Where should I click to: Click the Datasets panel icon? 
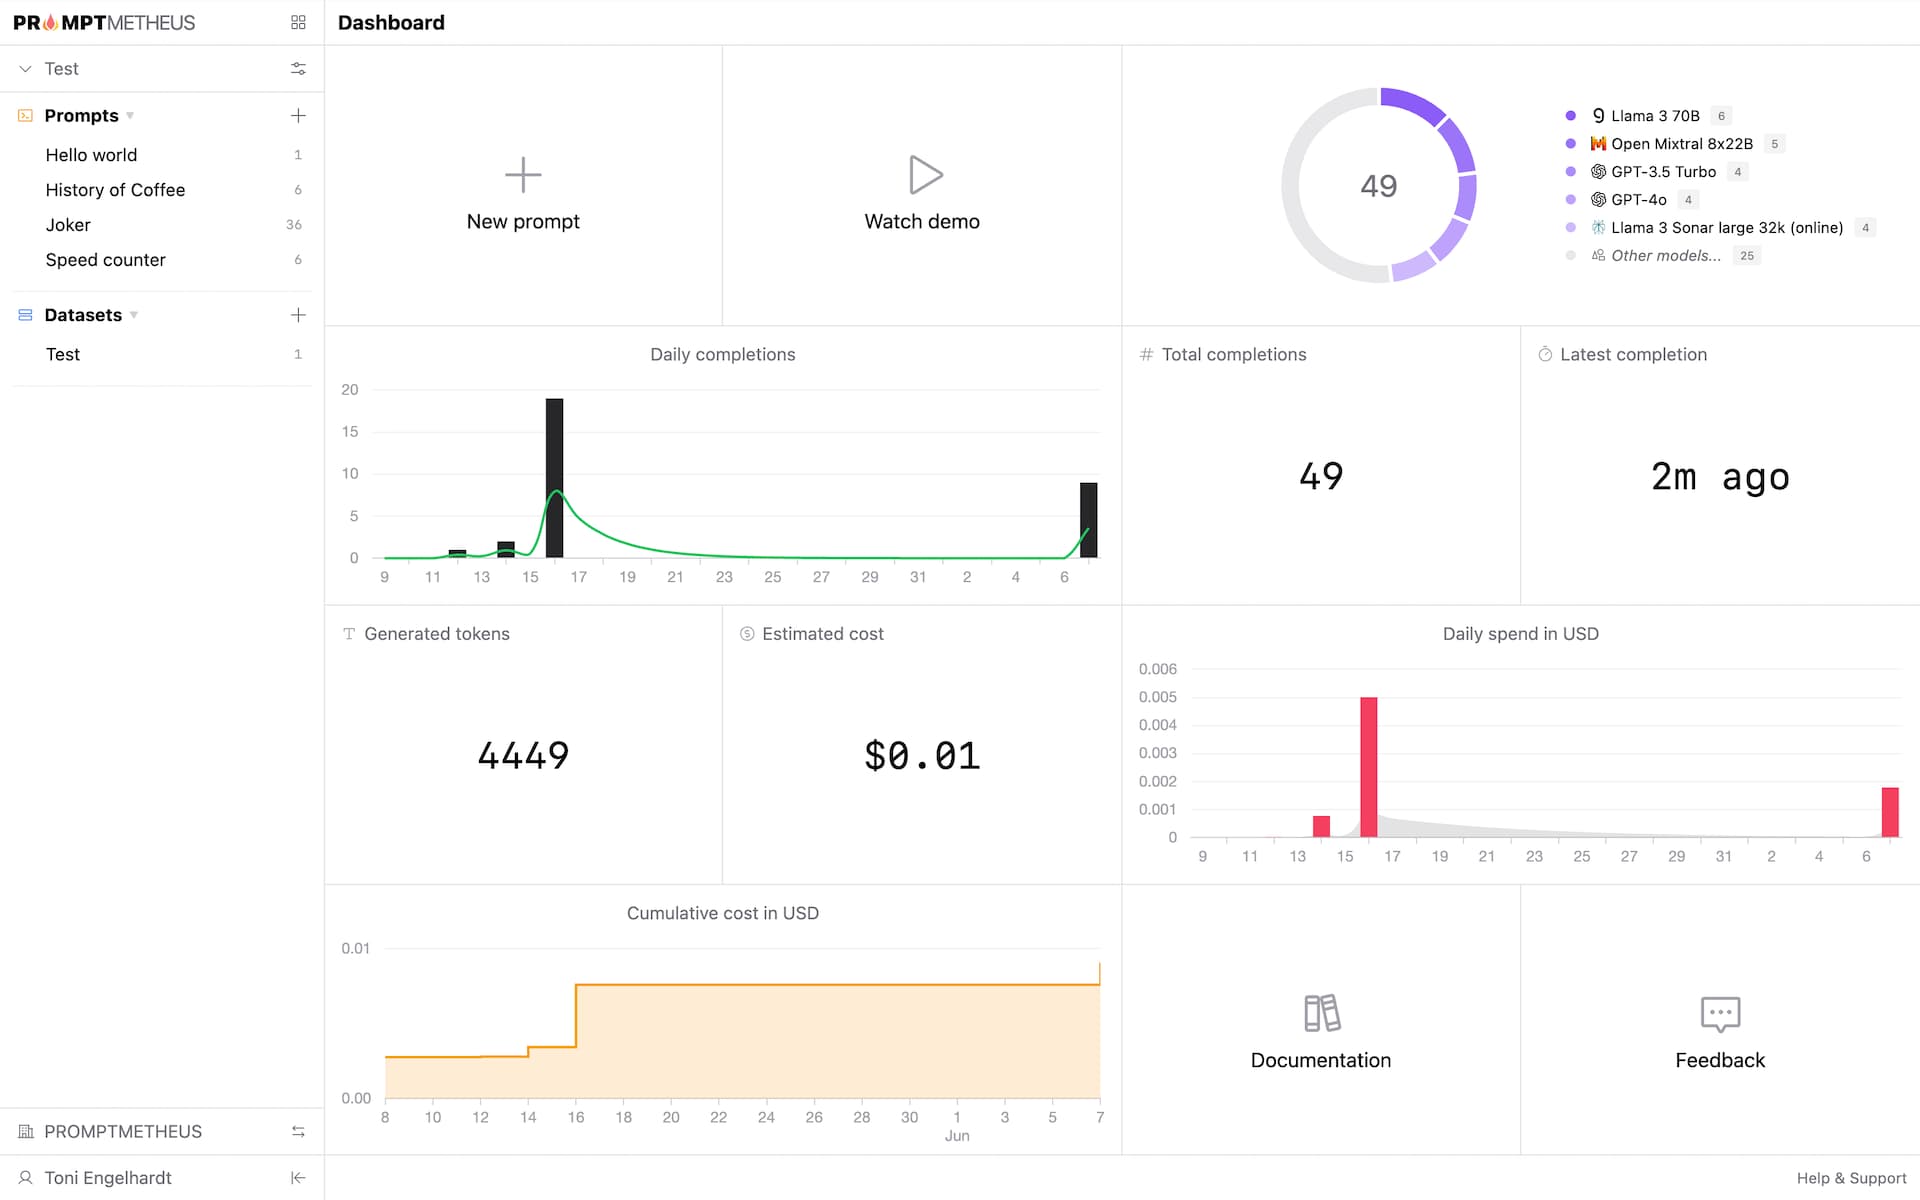(x=25, y=312)
